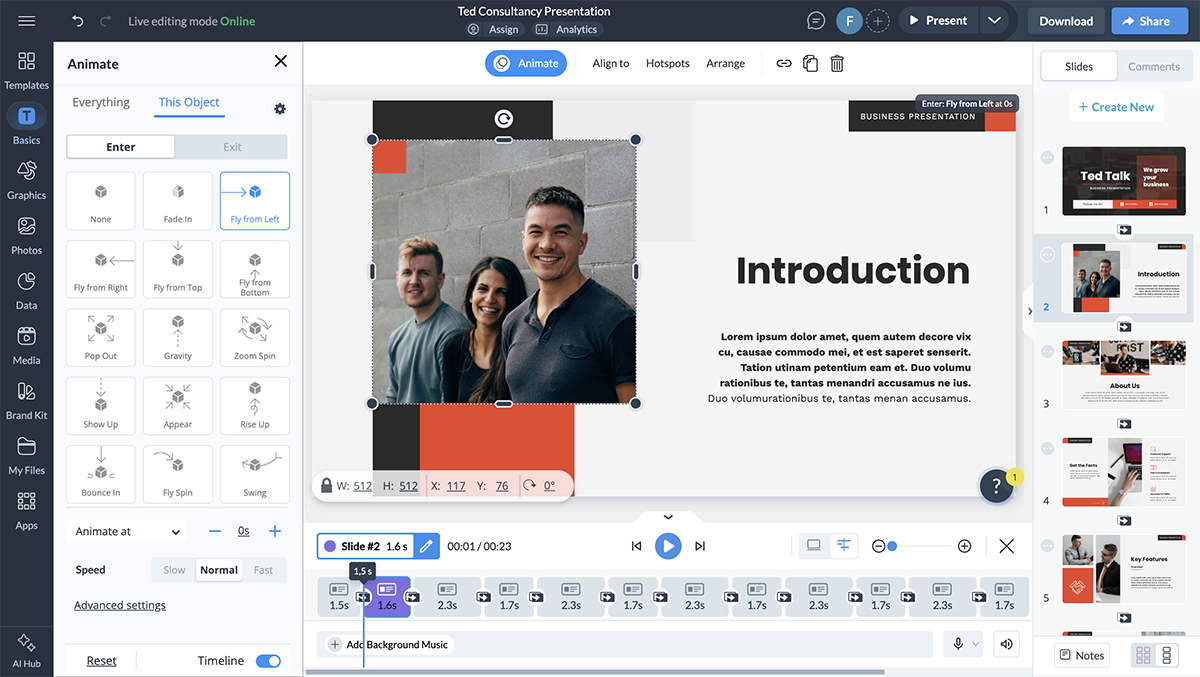Switch to slide layout view toggle
Viewport: 1200px width, 677px height.
(x=814, y=546)
